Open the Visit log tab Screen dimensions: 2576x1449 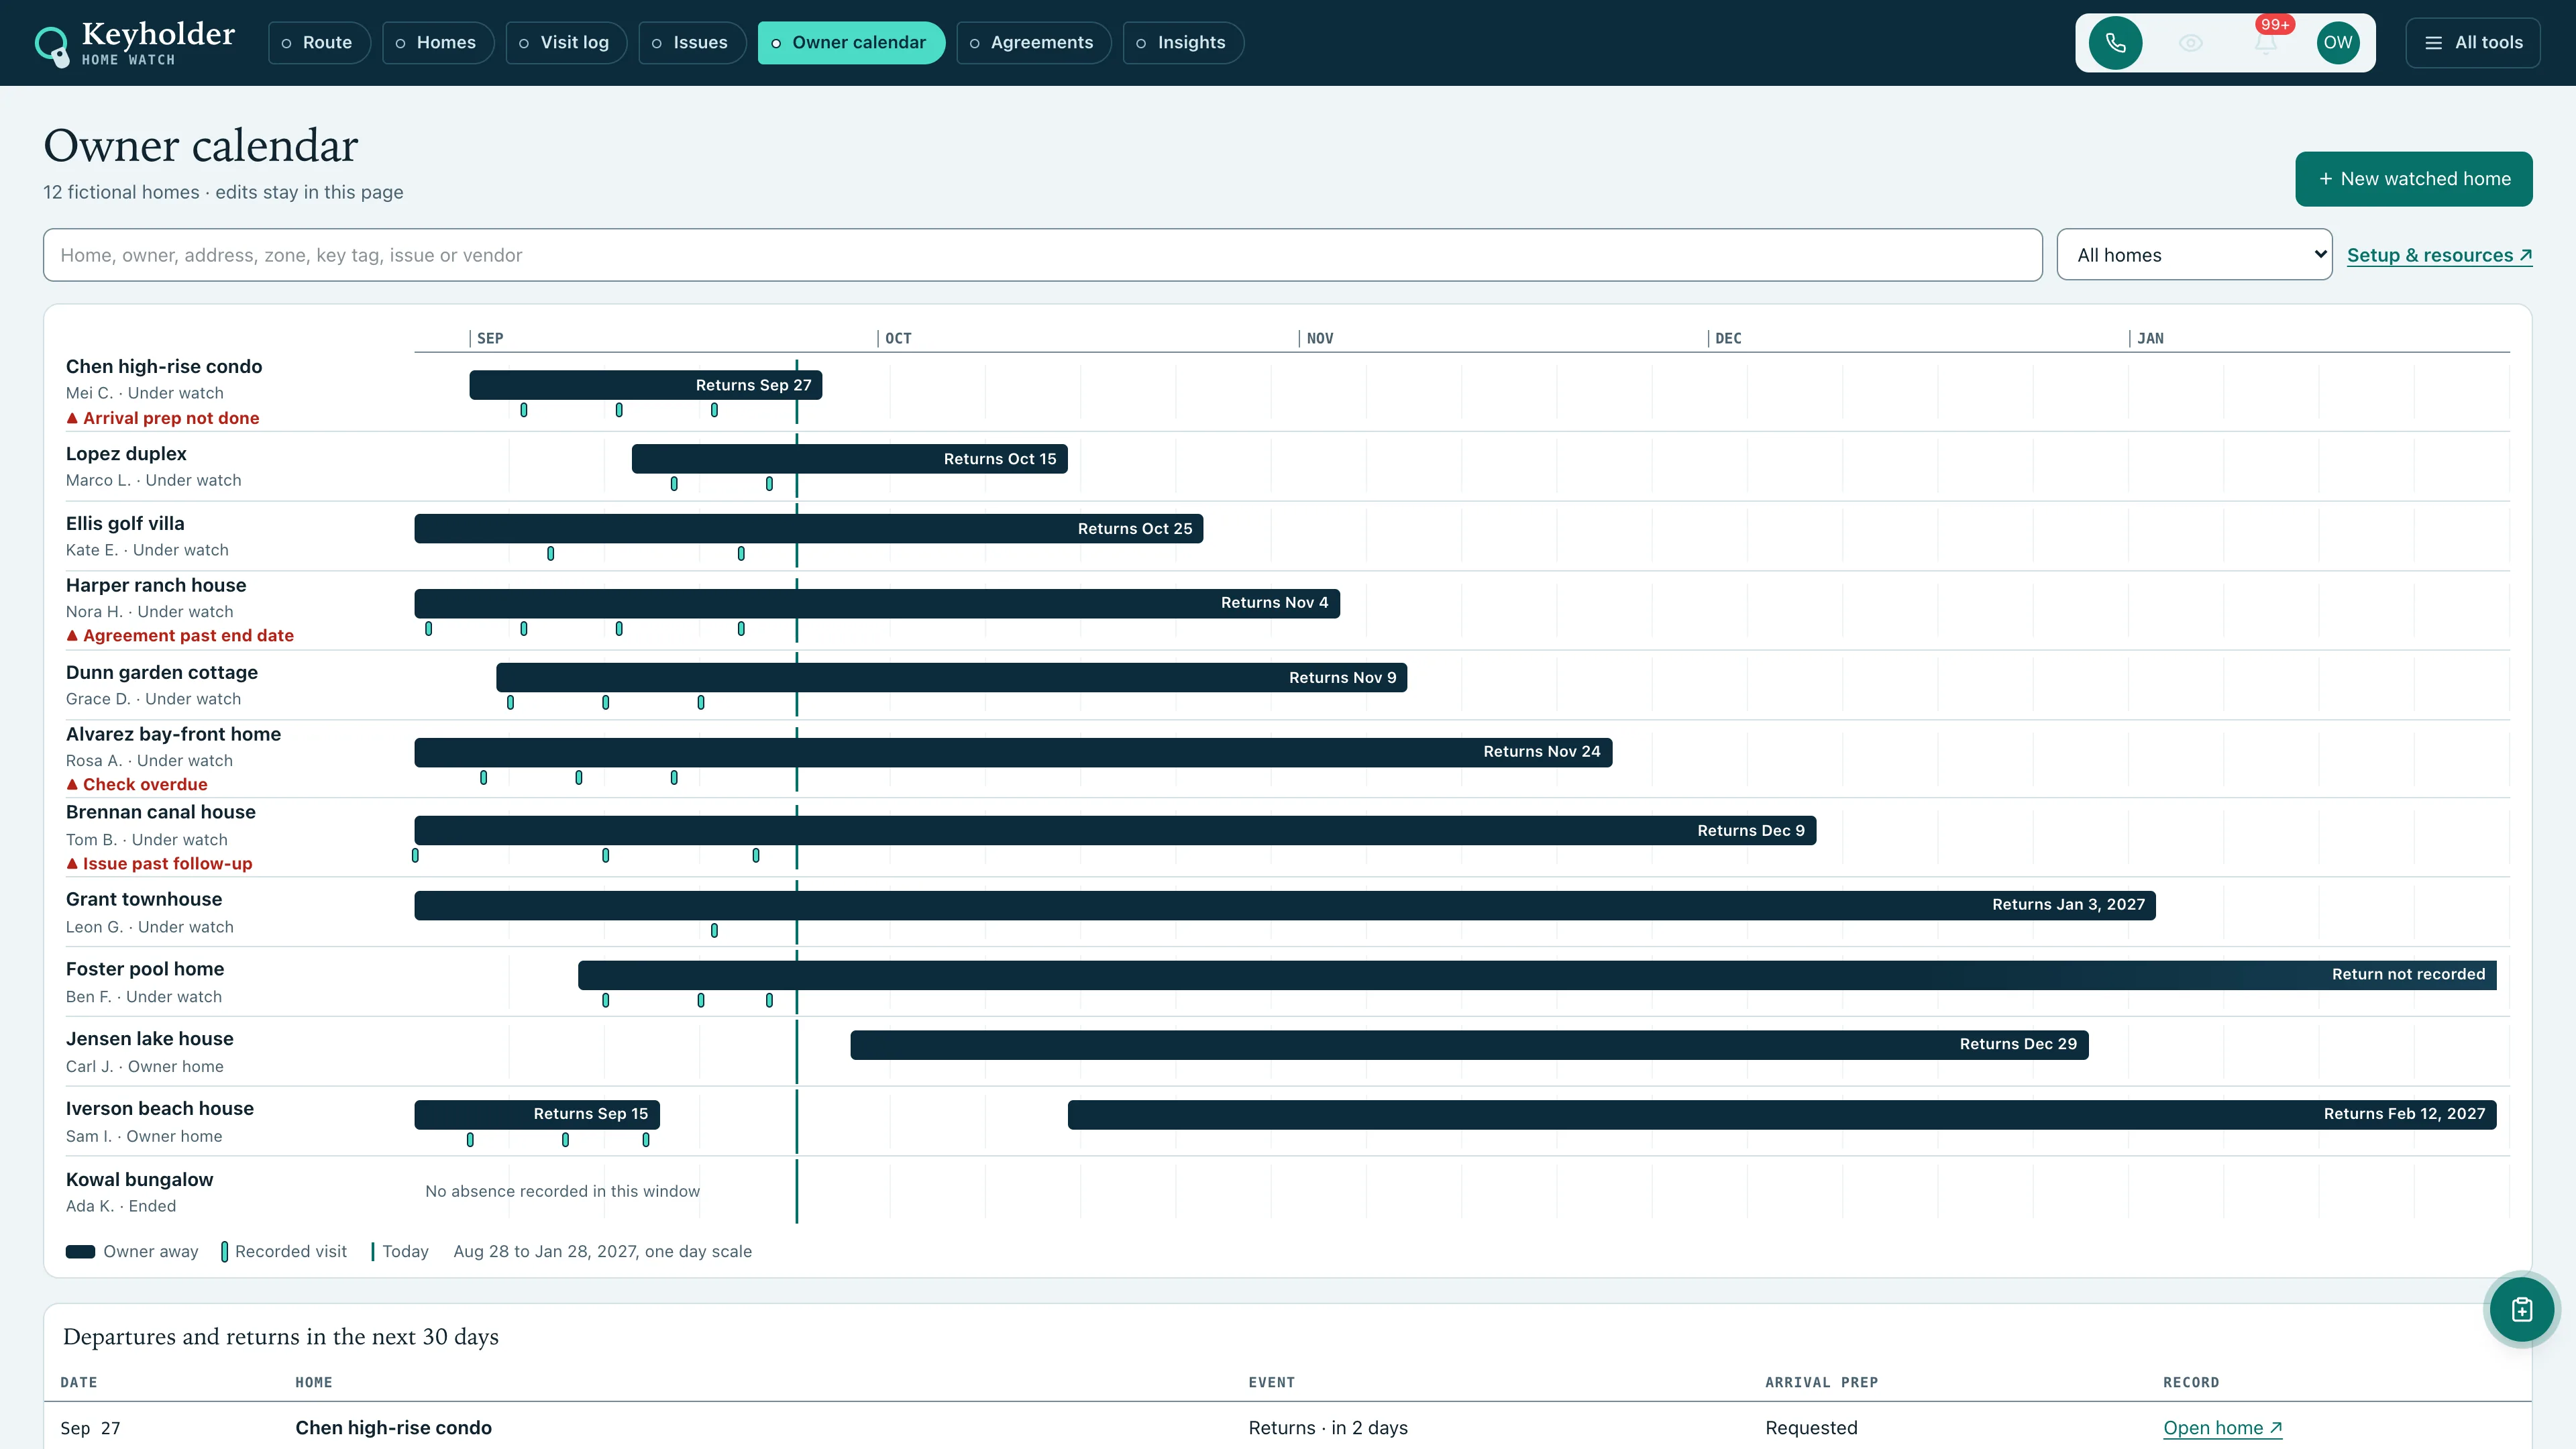566,43
